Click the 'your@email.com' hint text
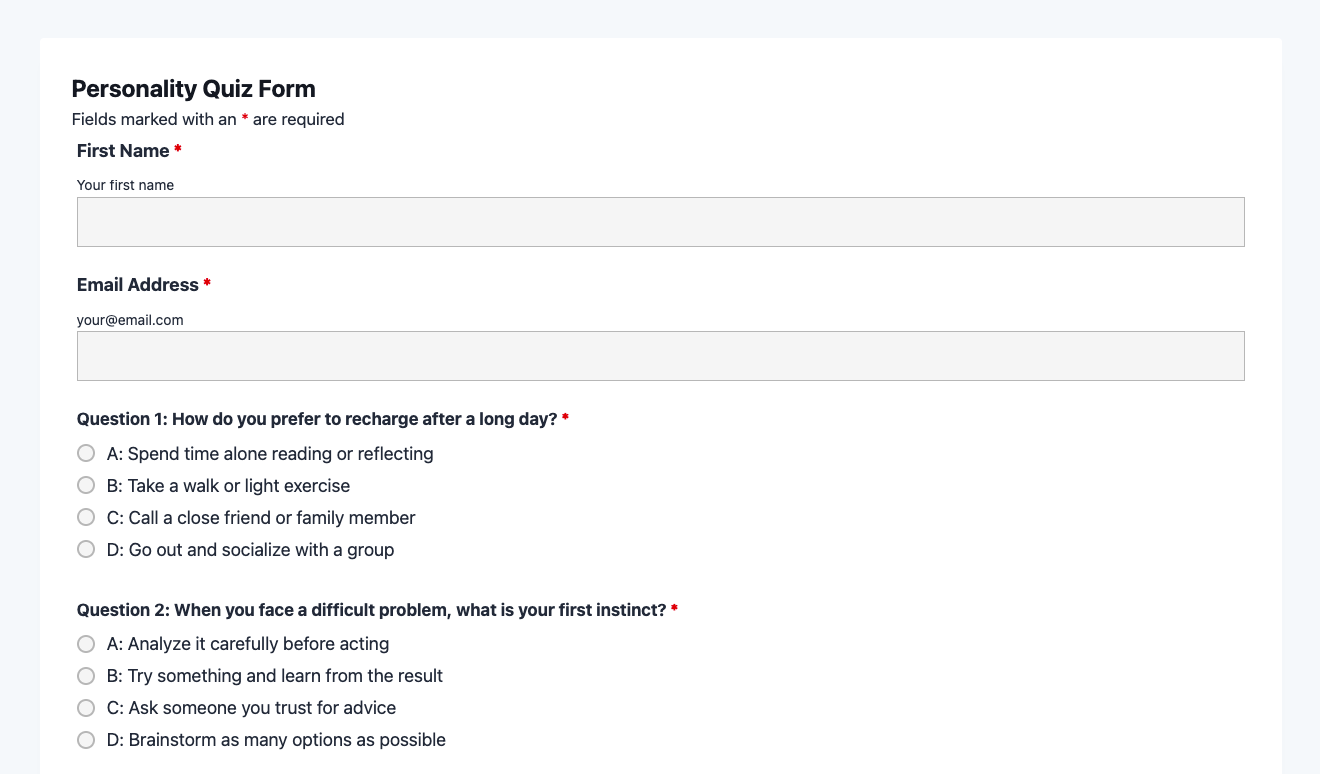 click(130, 320)
